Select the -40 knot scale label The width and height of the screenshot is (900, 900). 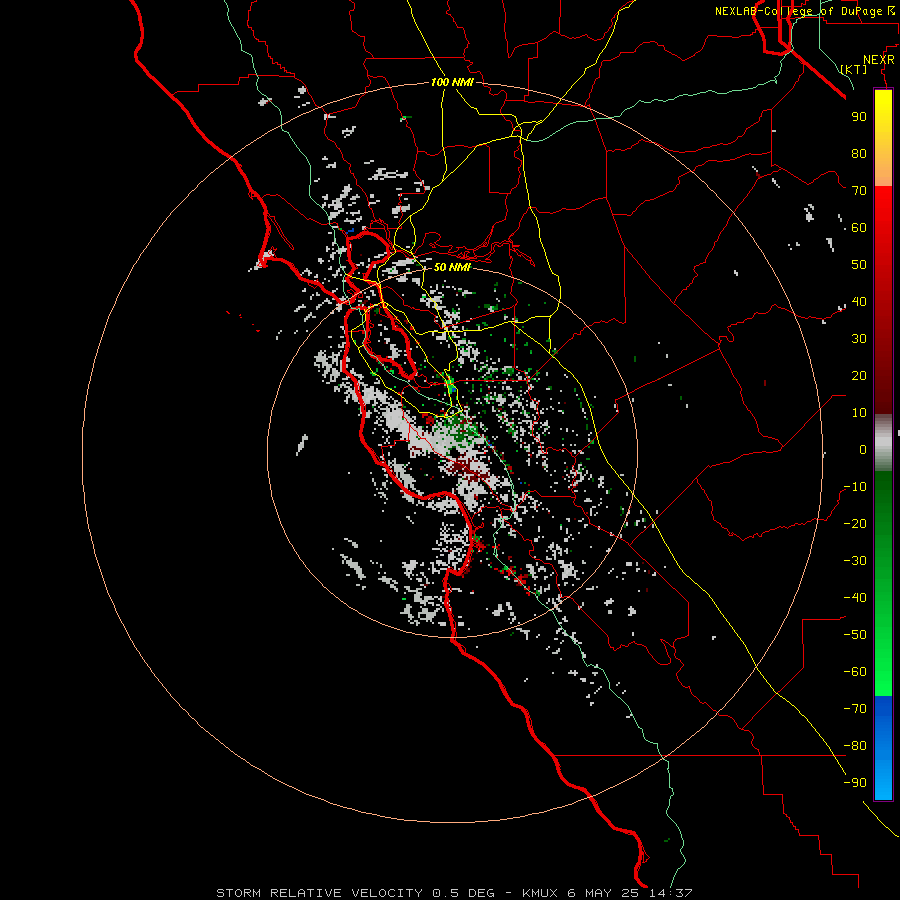pos(855,598)
